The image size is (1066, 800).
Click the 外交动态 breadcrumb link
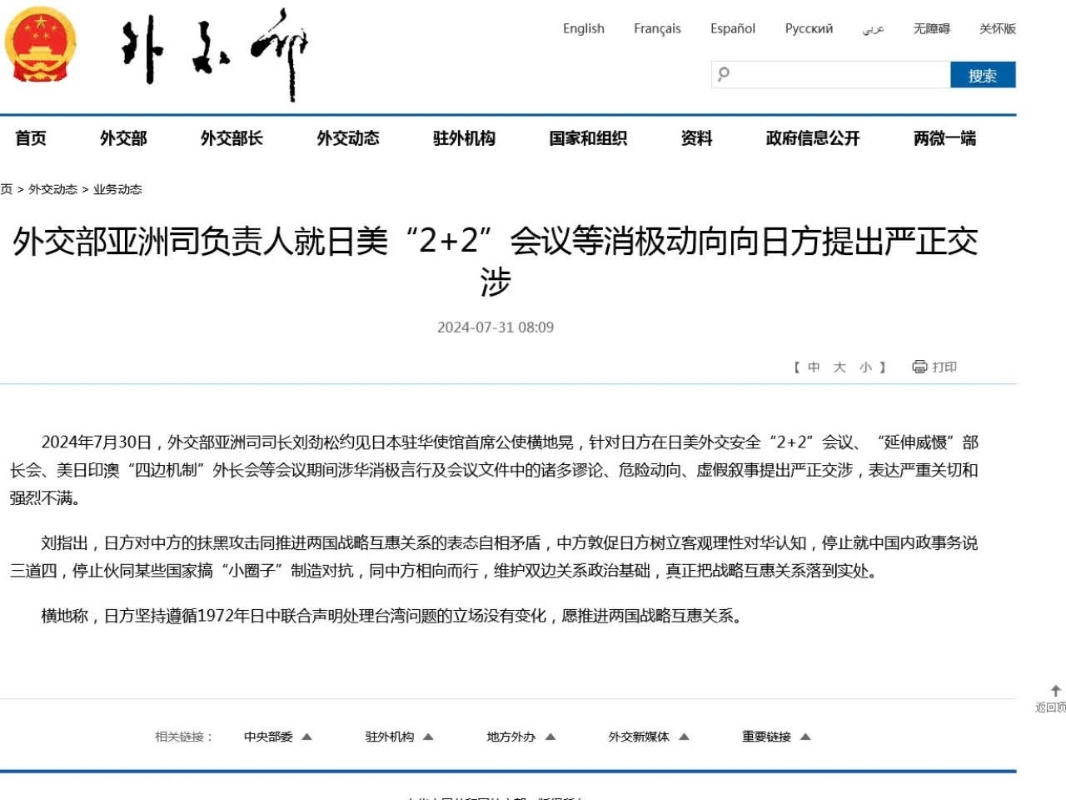click(53, 189)
